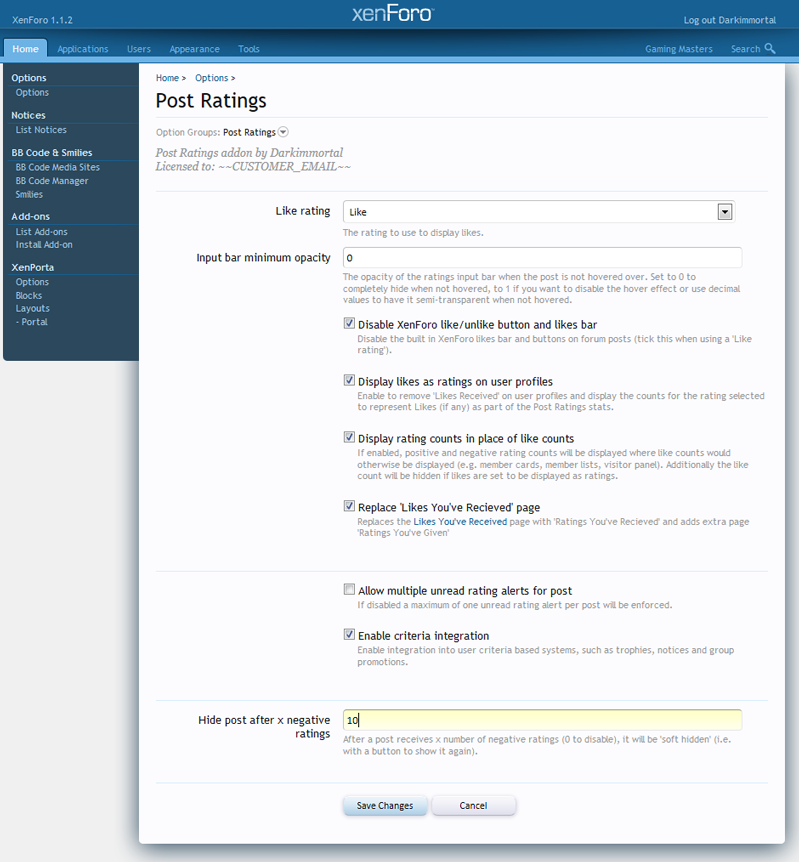Follow the Likes You've Received link

(x=460, y=522)
